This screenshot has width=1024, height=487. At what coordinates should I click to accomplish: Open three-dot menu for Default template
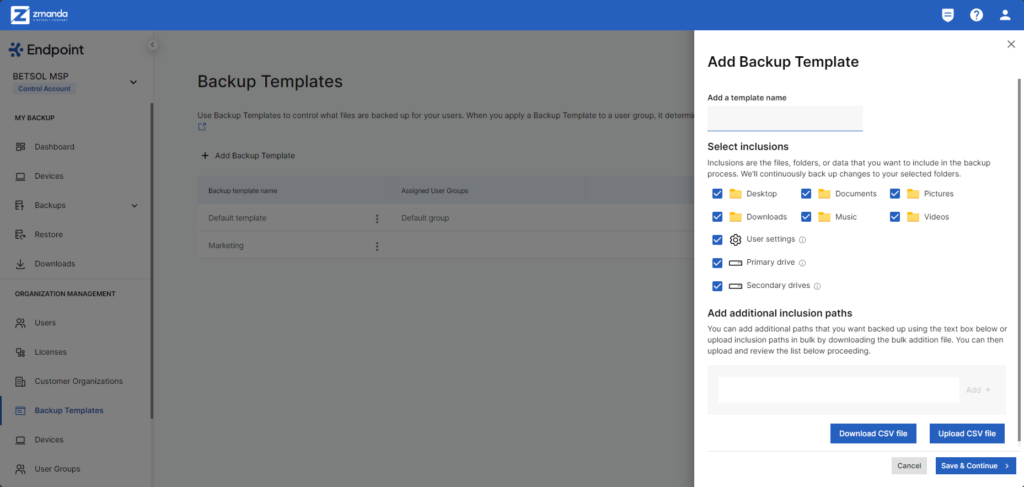pos(377,219)
